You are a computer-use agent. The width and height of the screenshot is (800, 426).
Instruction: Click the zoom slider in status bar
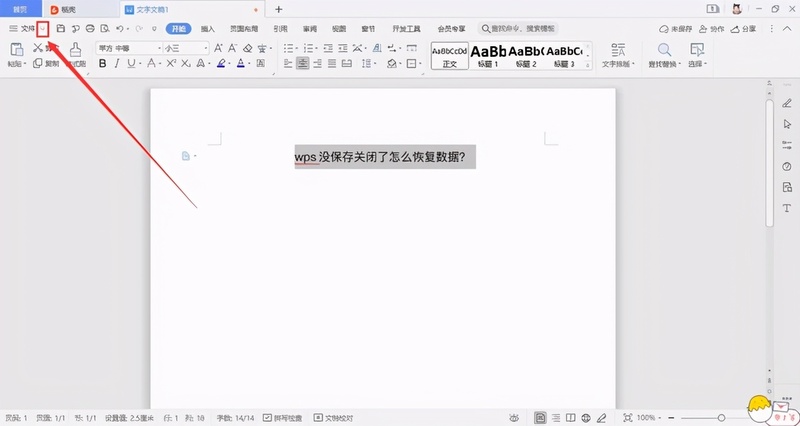click(x=720, y=417)
